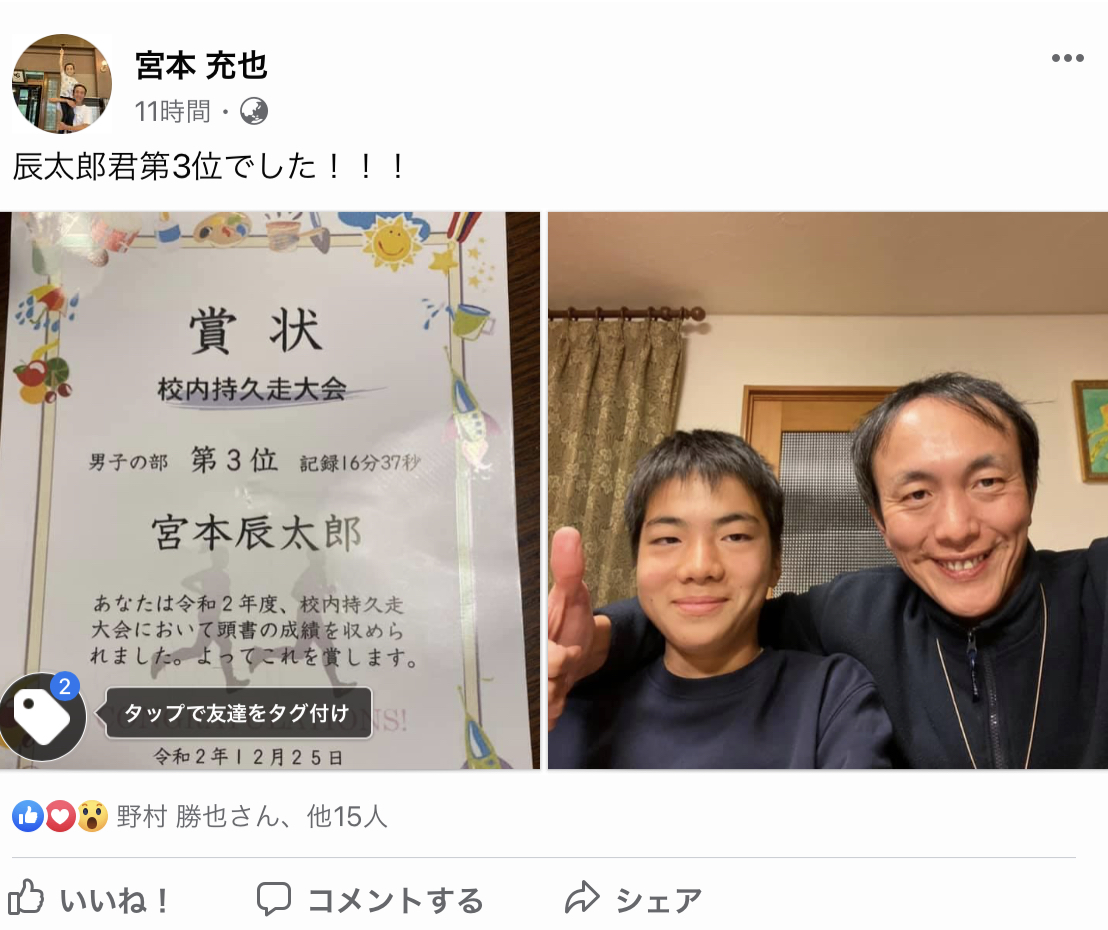The height and width of the screenshot is (930, 1108).
Task: Tap the thumbs-up like outline icon
Action: coord(26,897)
